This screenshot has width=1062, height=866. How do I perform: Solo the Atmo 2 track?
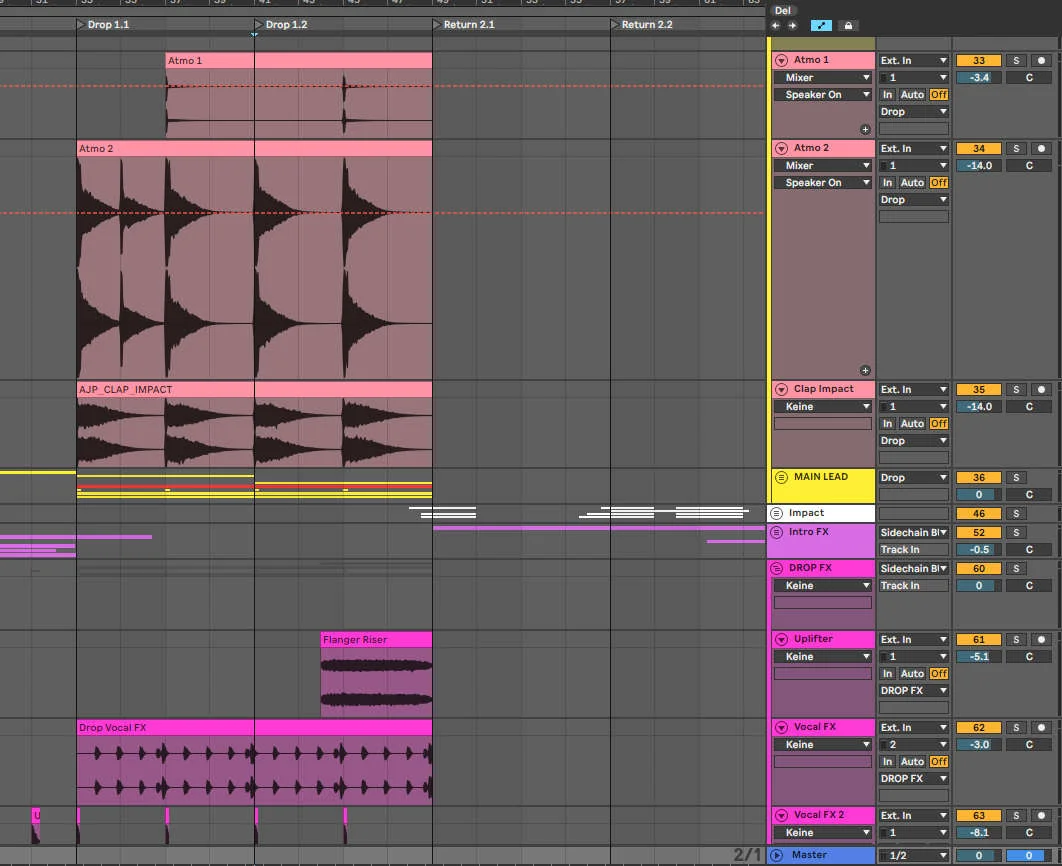[x=1016, y=148]
